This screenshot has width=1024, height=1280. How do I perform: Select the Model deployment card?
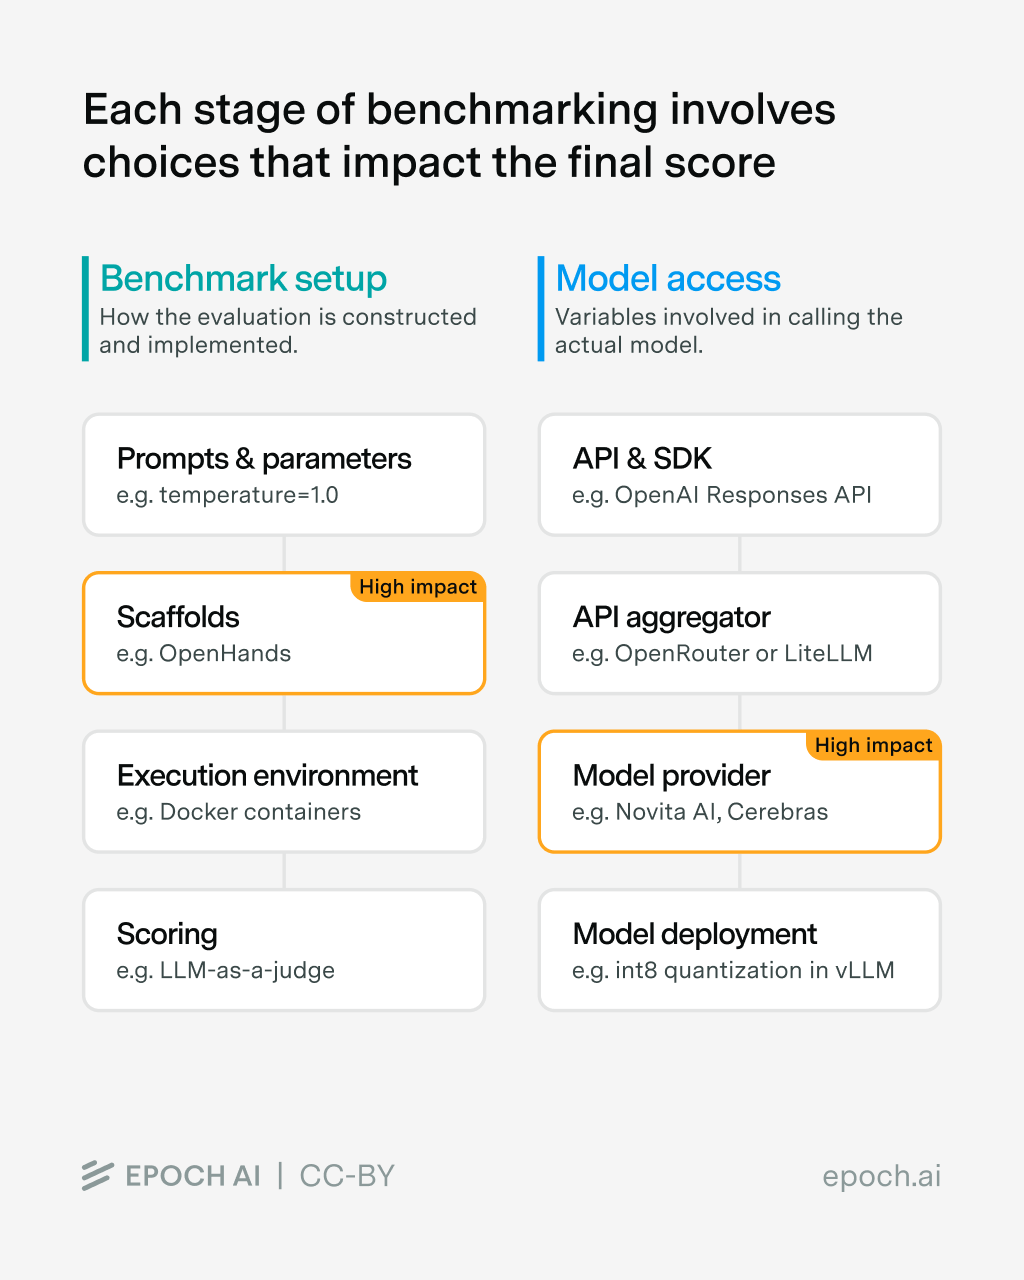coord(740,950)
